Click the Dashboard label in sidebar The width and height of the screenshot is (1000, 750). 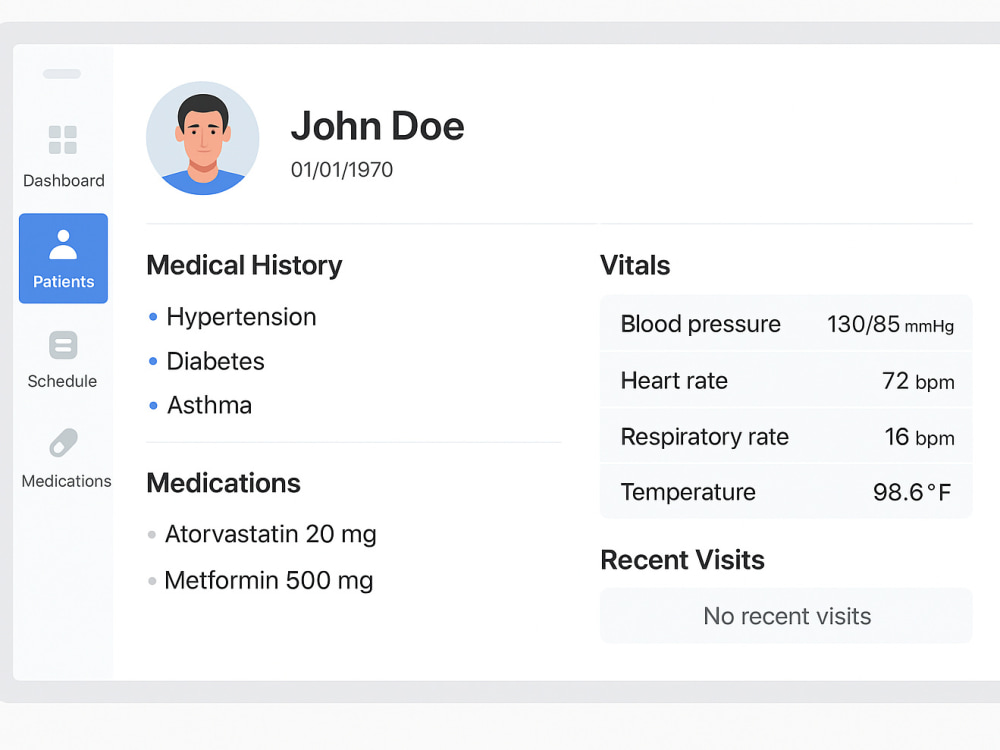pos(64,180)
